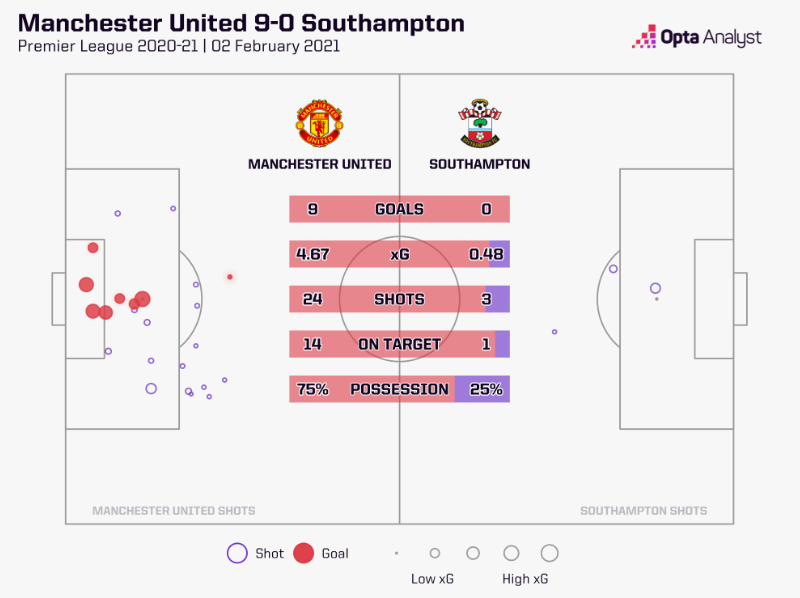800x598 pixels.
Task: Click the Southampton club crest
Action: pos(479,124)
